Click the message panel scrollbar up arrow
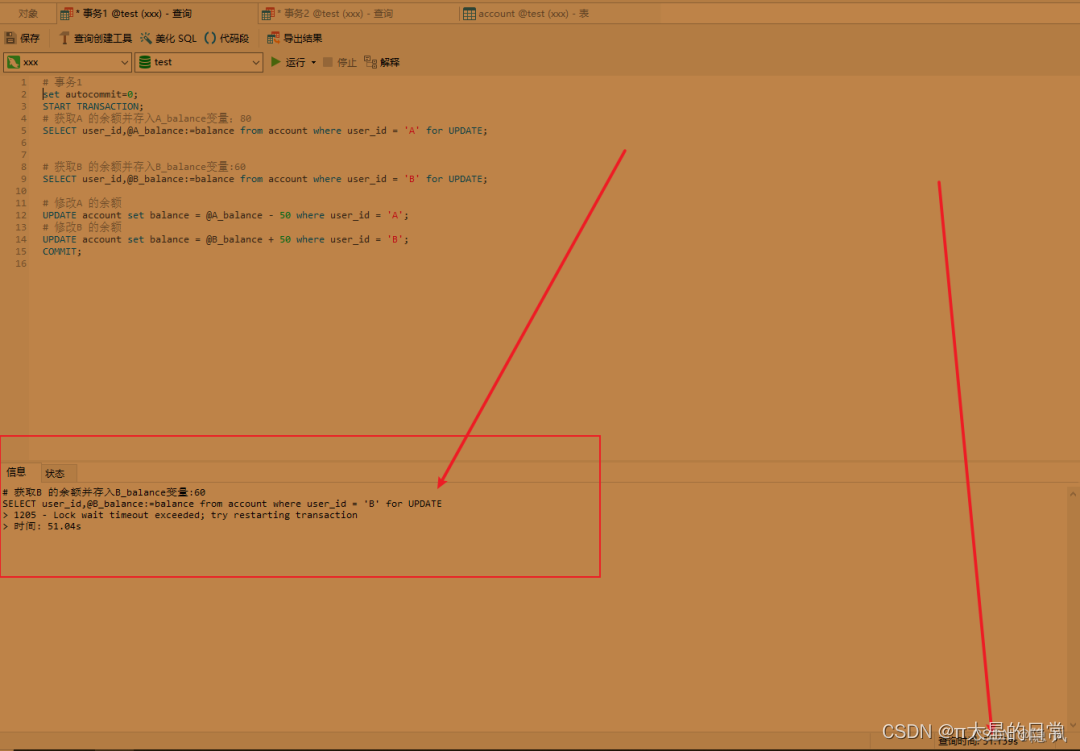This screenshot has height=751, width=1080. [1072, 493]
